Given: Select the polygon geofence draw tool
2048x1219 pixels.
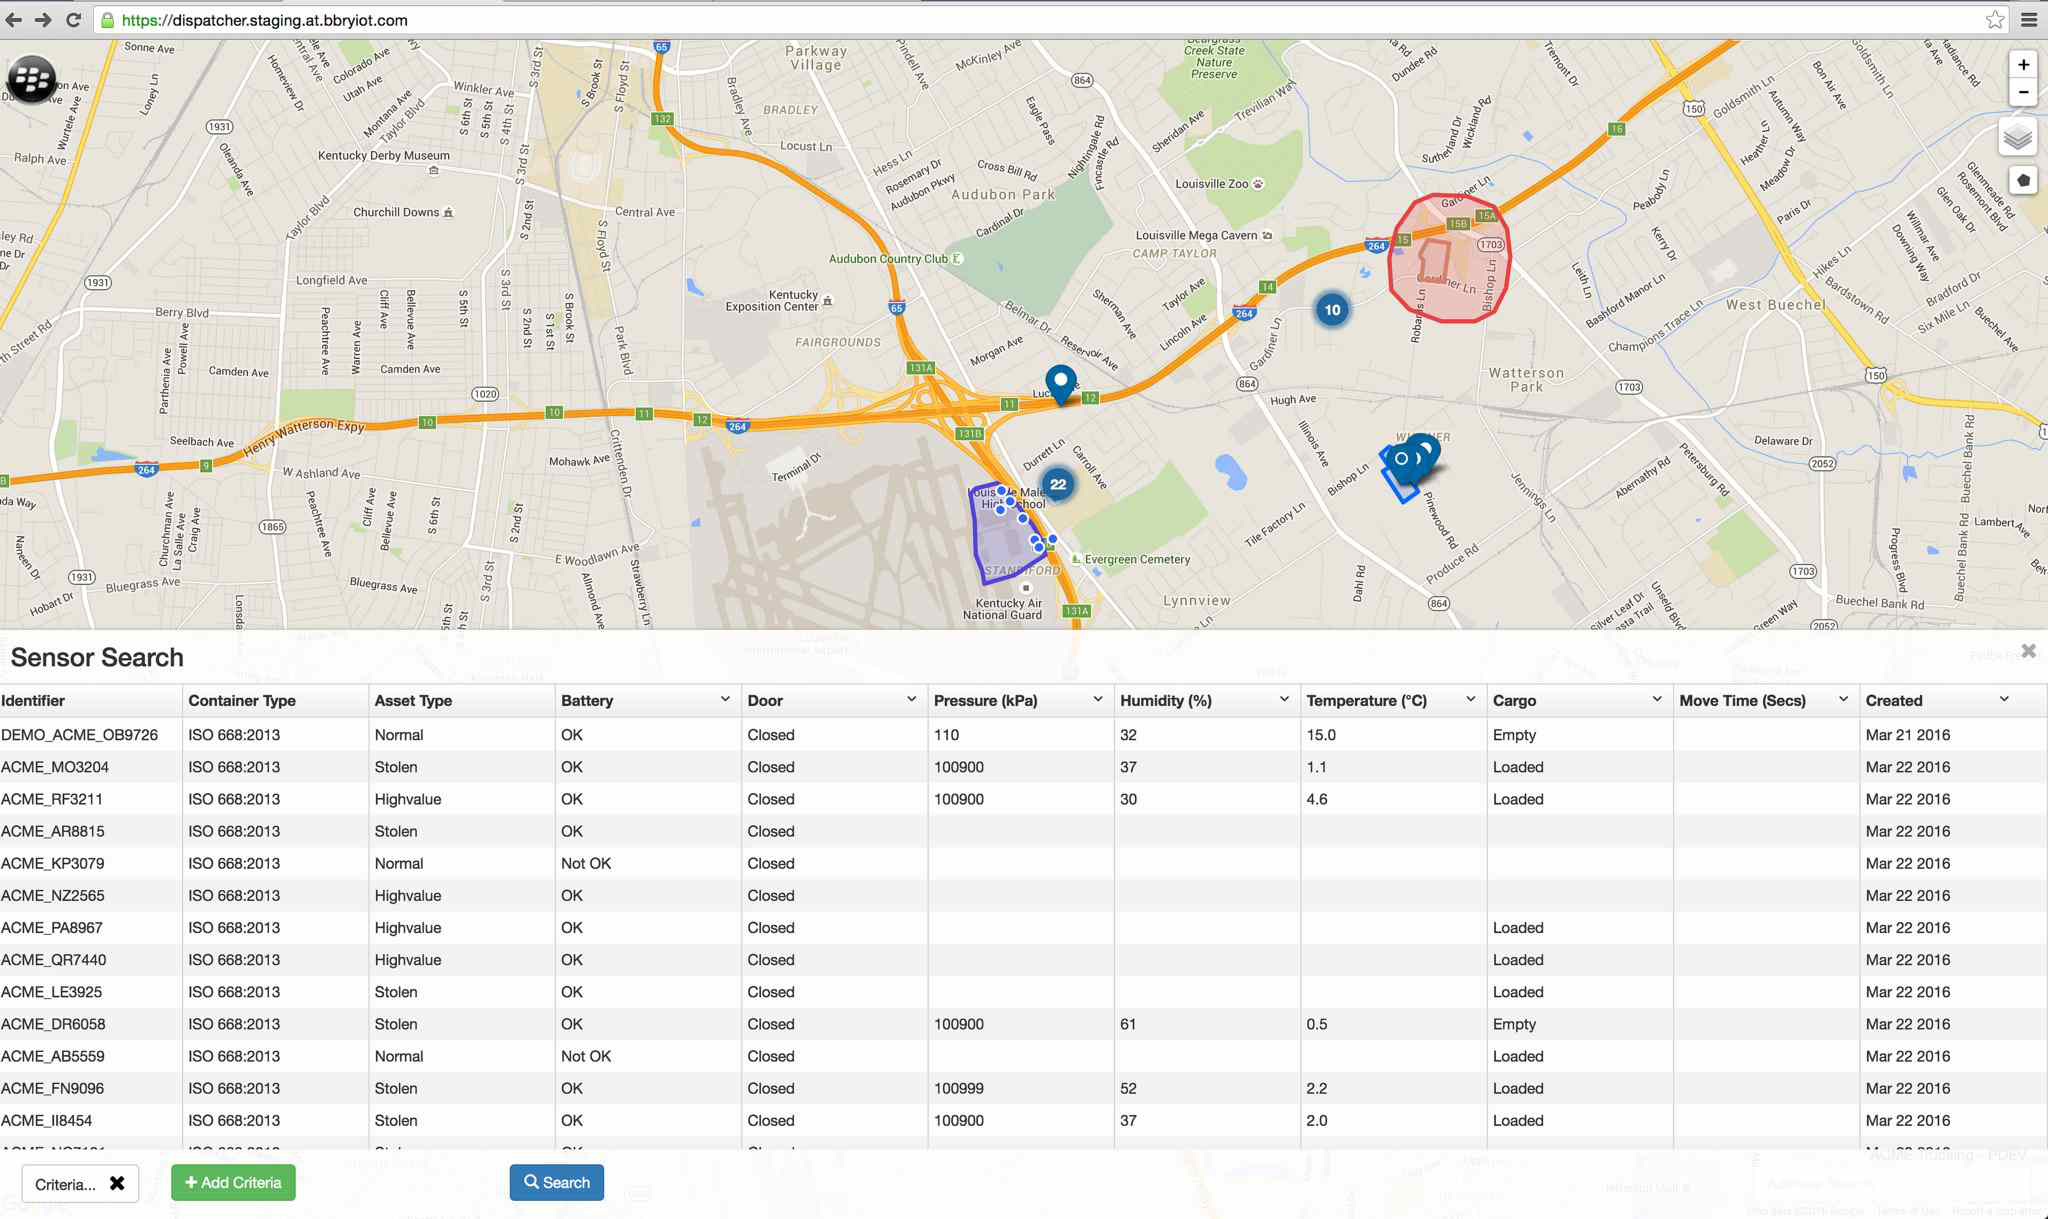Looking at the screenshot, I should [x=2023, y=181].
